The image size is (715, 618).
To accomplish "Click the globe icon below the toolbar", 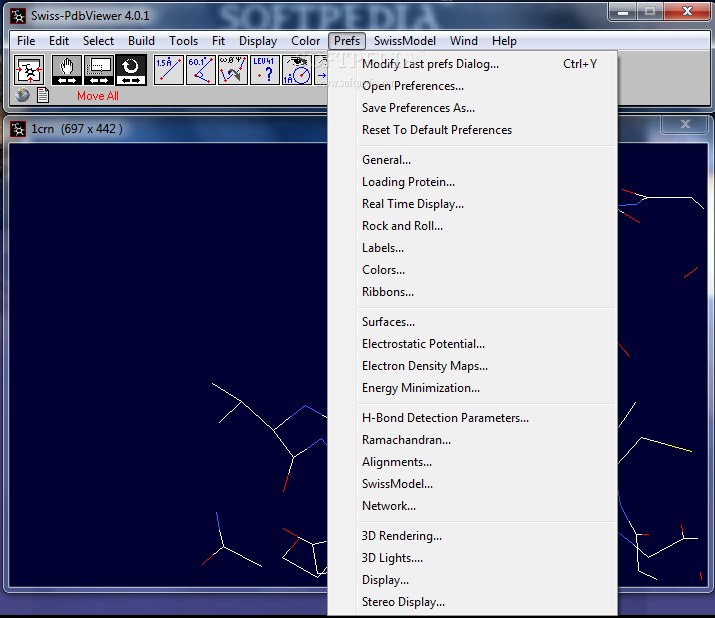I will point(22,95).
